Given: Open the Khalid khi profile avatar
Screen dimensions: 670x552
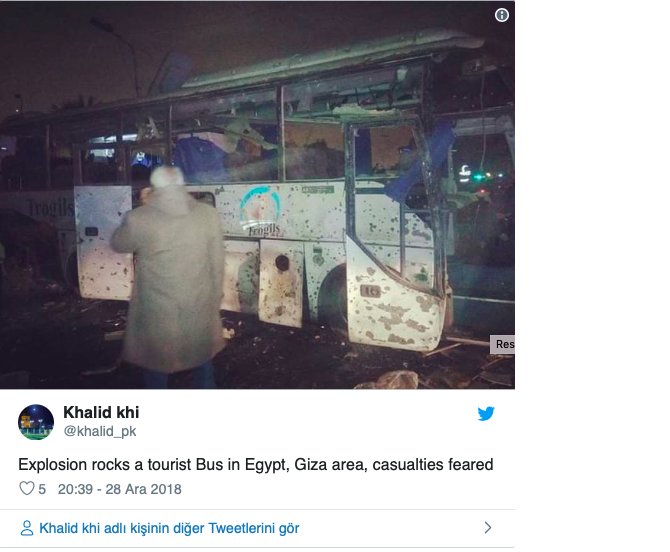Looking at the screenshot, I should pyautogui.click(x=36, y=422).
